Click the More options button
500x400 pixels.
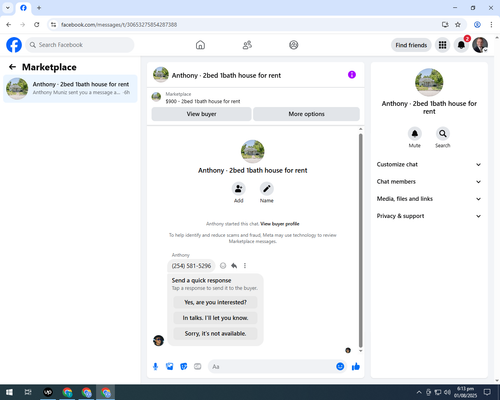point(306,114)
